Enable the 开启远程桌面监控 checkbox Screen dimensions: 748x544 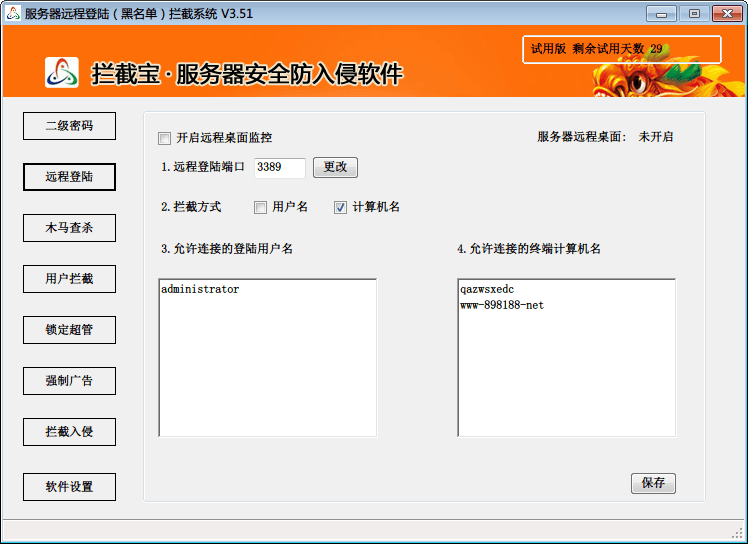click(x=165, y=138)
